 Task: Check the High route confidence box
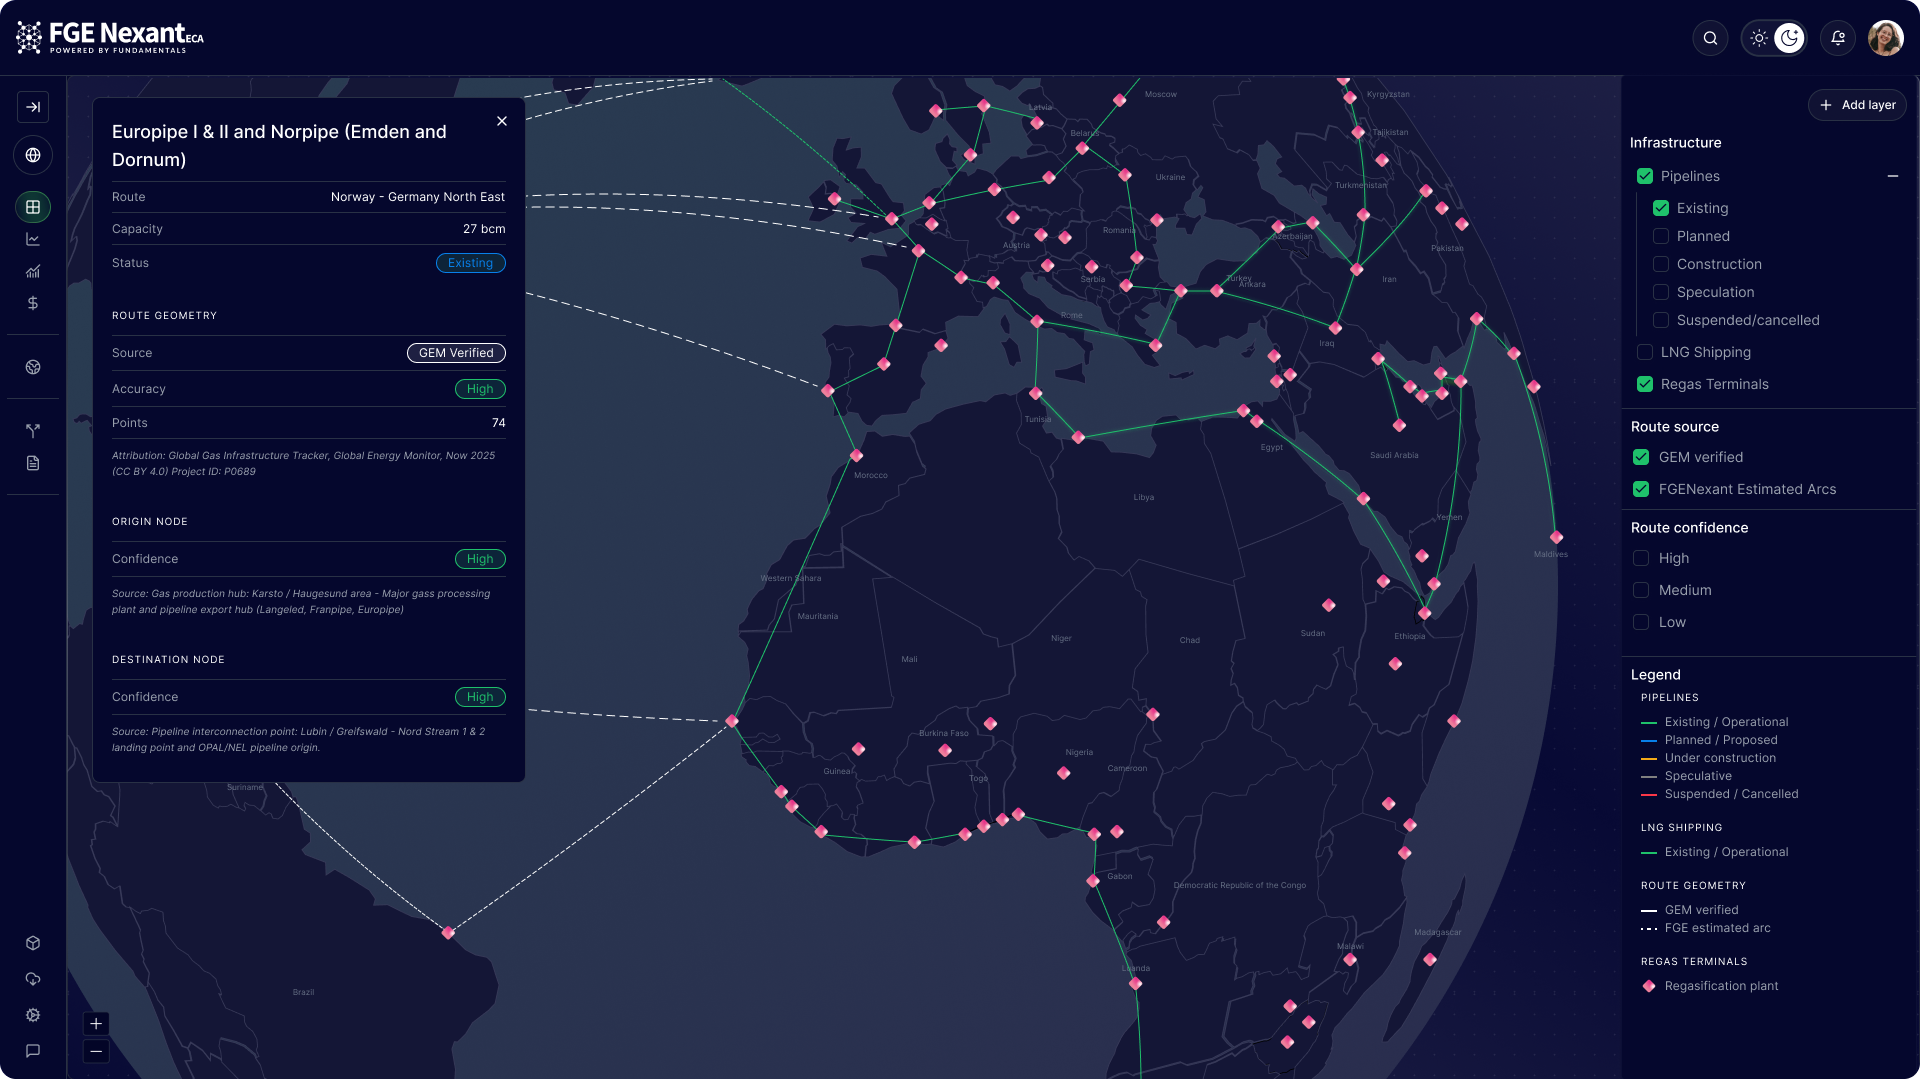coord(1641,558)
